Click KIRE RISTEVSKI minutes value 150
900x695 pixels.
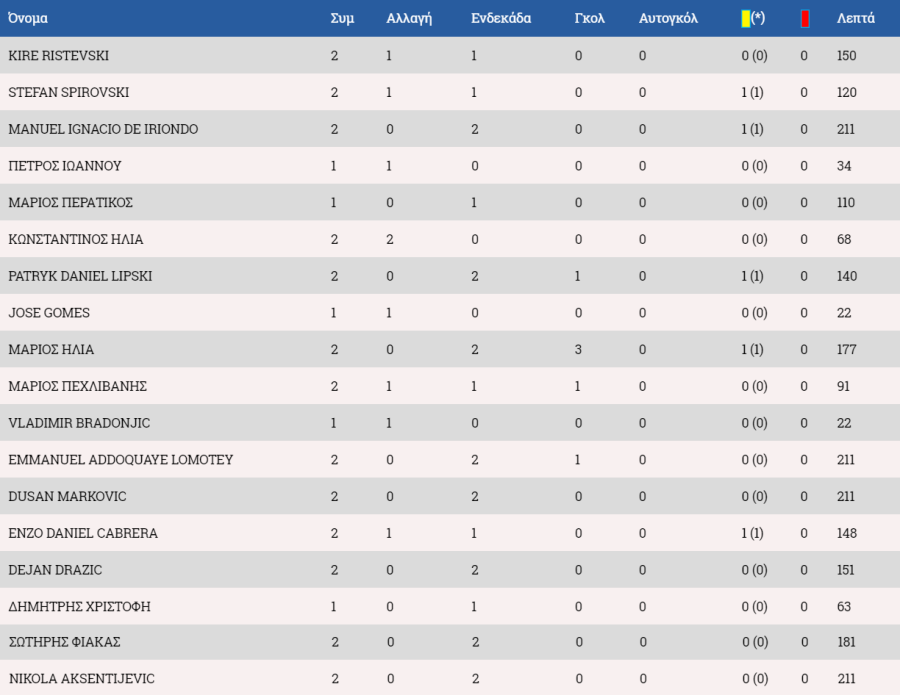(847, 56)
